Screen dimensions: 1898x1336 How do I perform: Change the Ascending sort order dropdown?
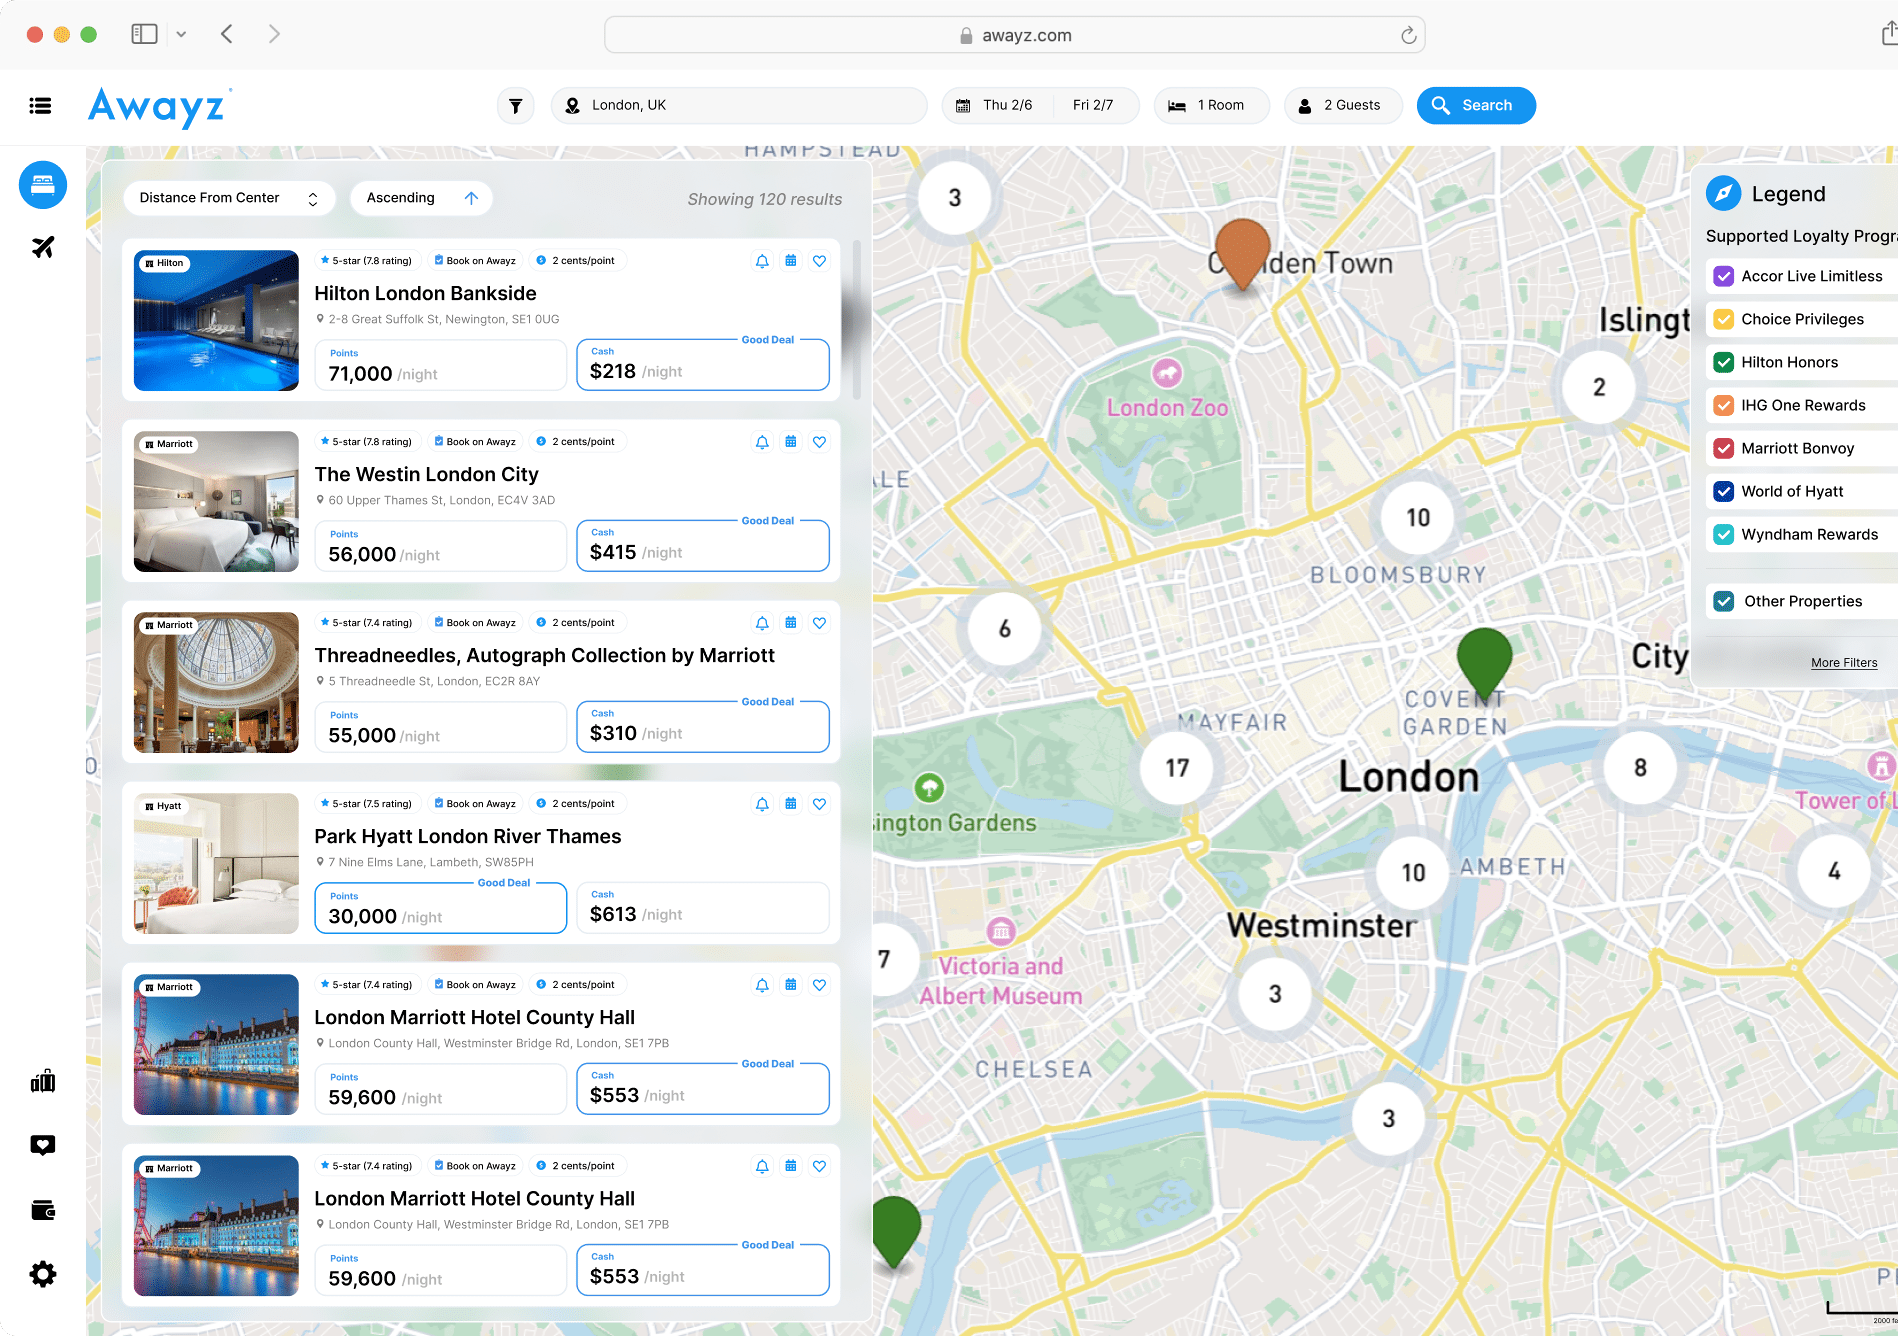421,198
